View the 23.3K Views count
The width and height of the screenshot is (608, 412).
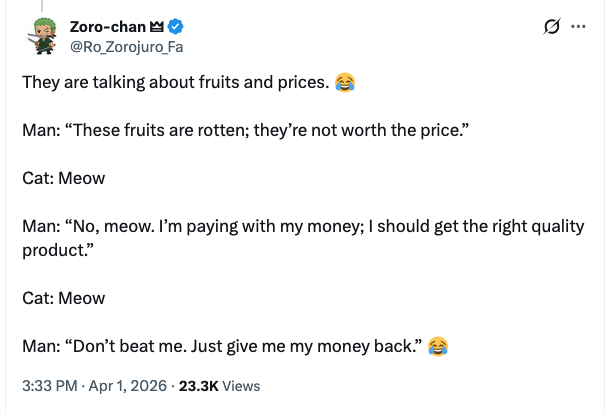coord(221,385)
